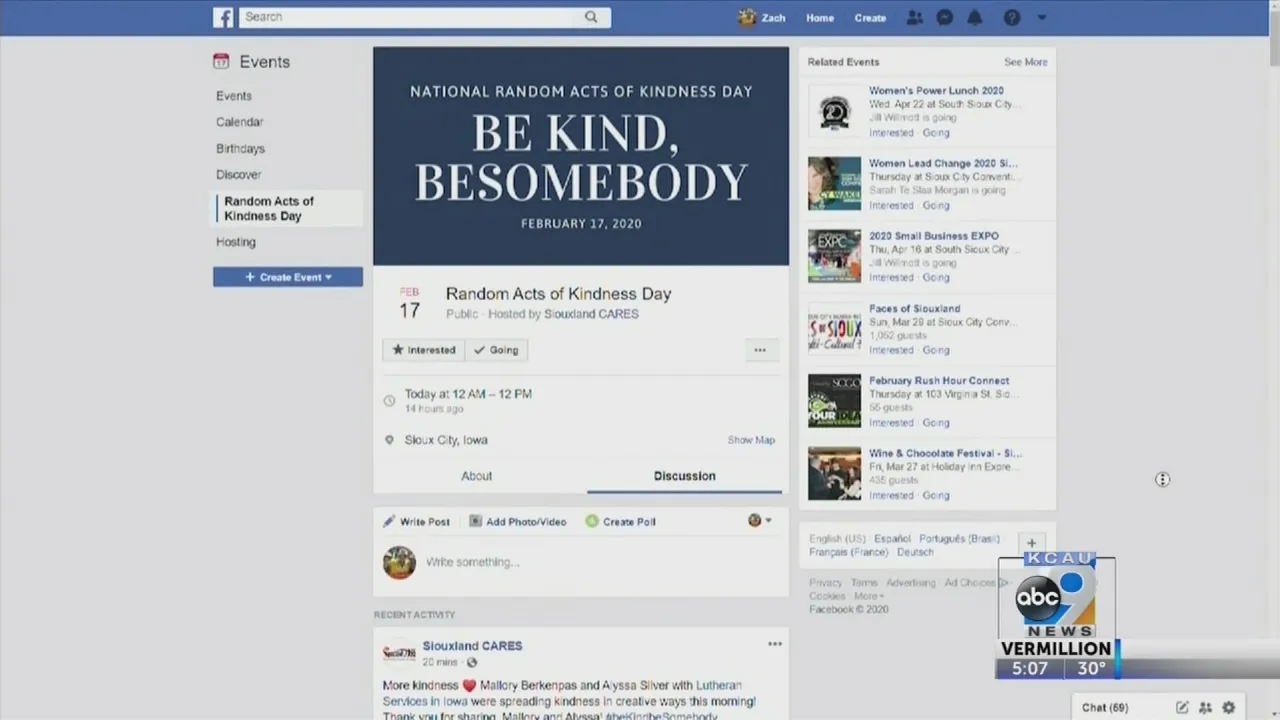This screenshot has width=1280, height=720.
Task: Click See More in Related Events
Action: (1026, 62)
